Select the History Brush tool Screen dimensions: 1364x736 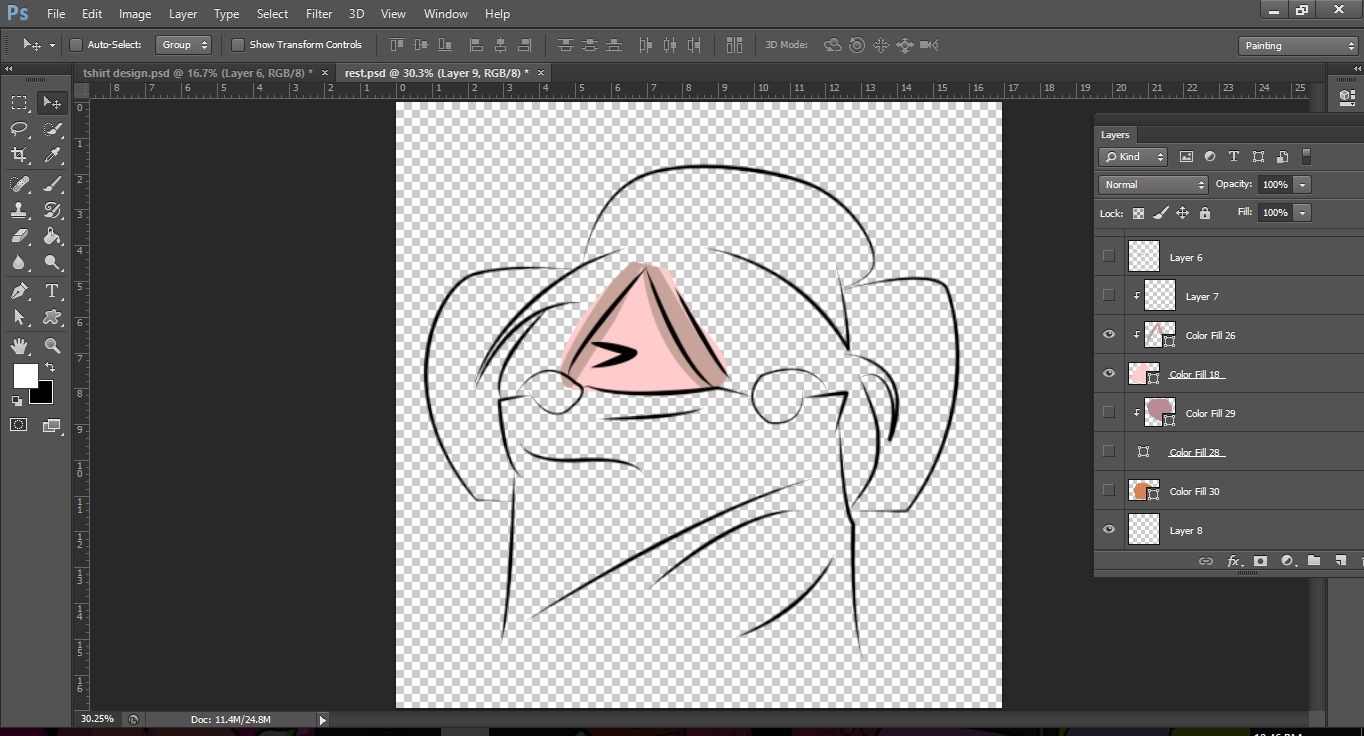point(52,210)
